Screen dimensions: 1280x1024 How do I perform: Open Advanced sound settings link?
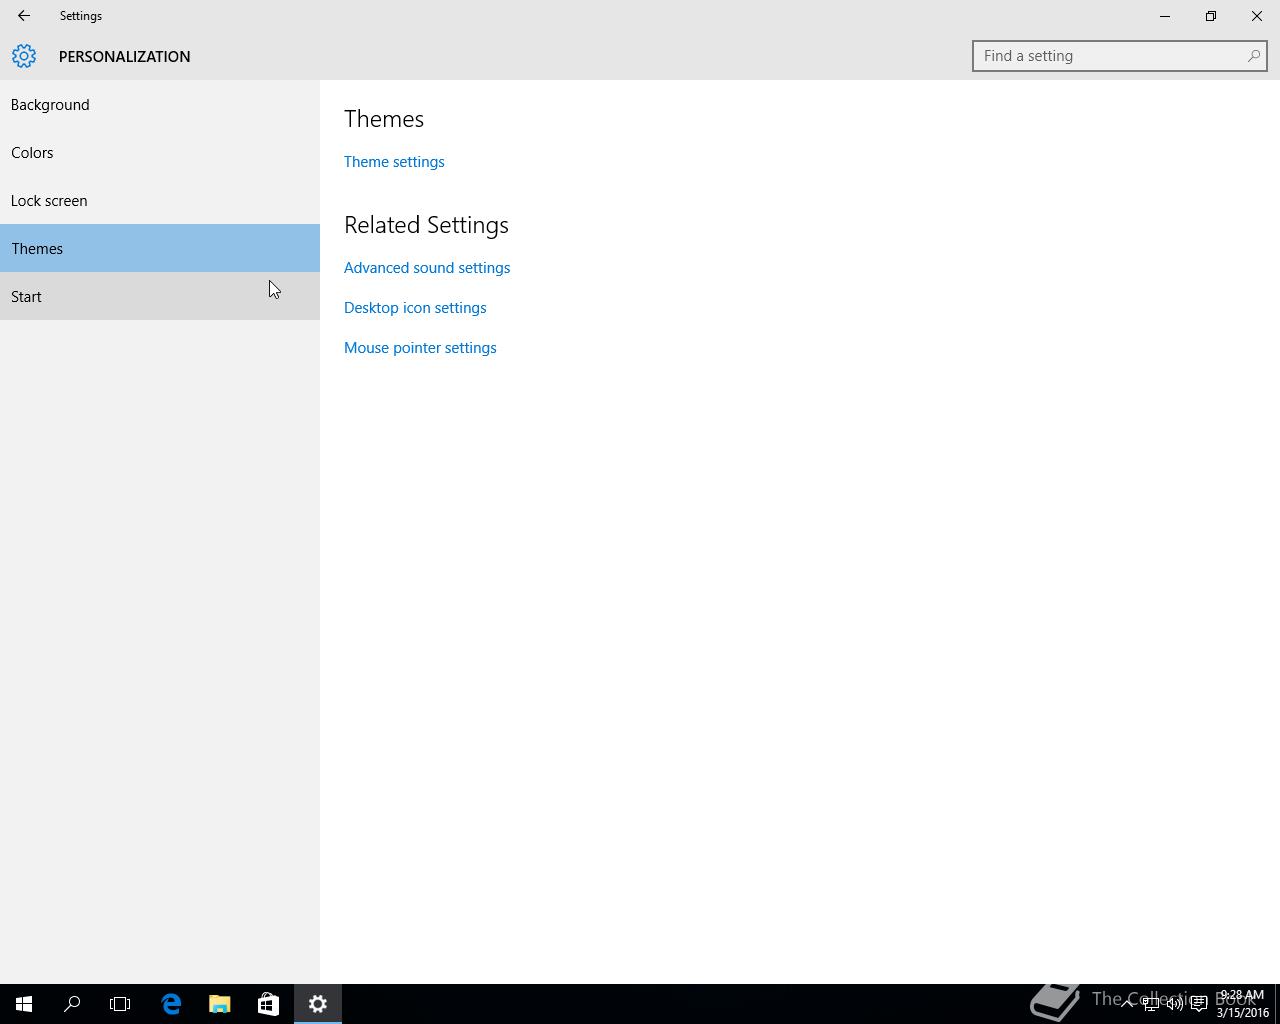(x=427, y=268)
